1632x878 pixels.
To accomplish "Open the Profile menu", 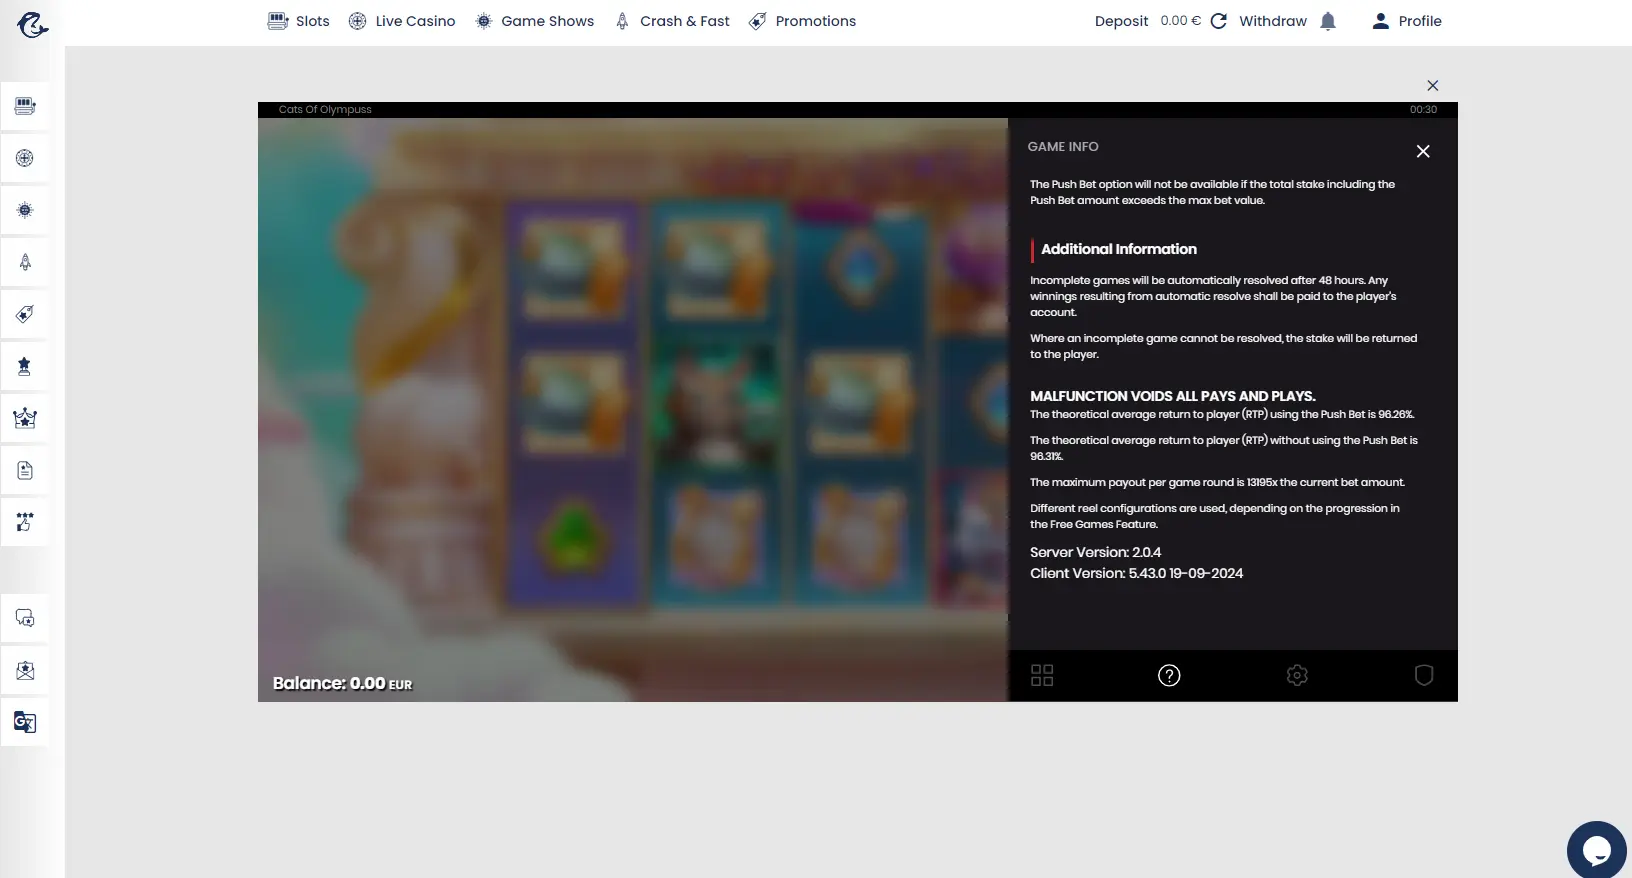I will [1406, 21].
